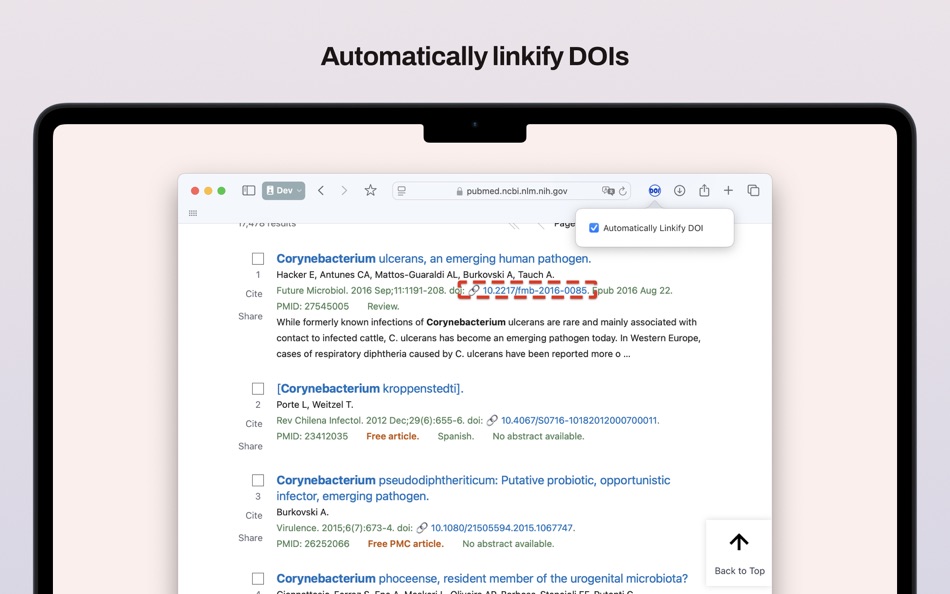
Task: Reload the page with the refresh icon
Action: 622,191
